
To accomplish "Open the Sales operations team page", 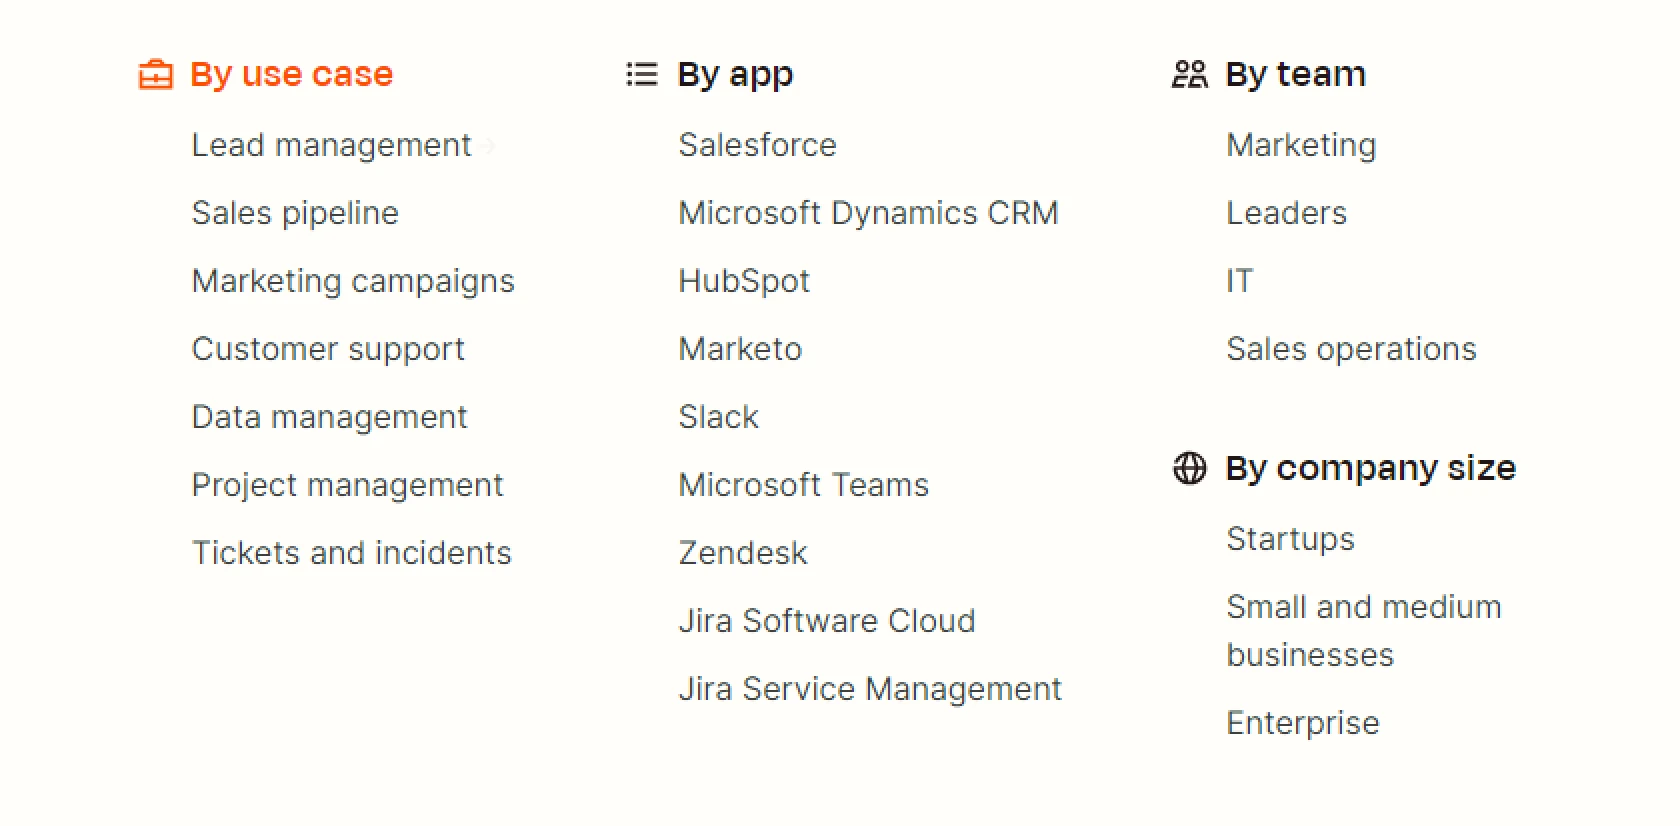I will click(1351, 349).
